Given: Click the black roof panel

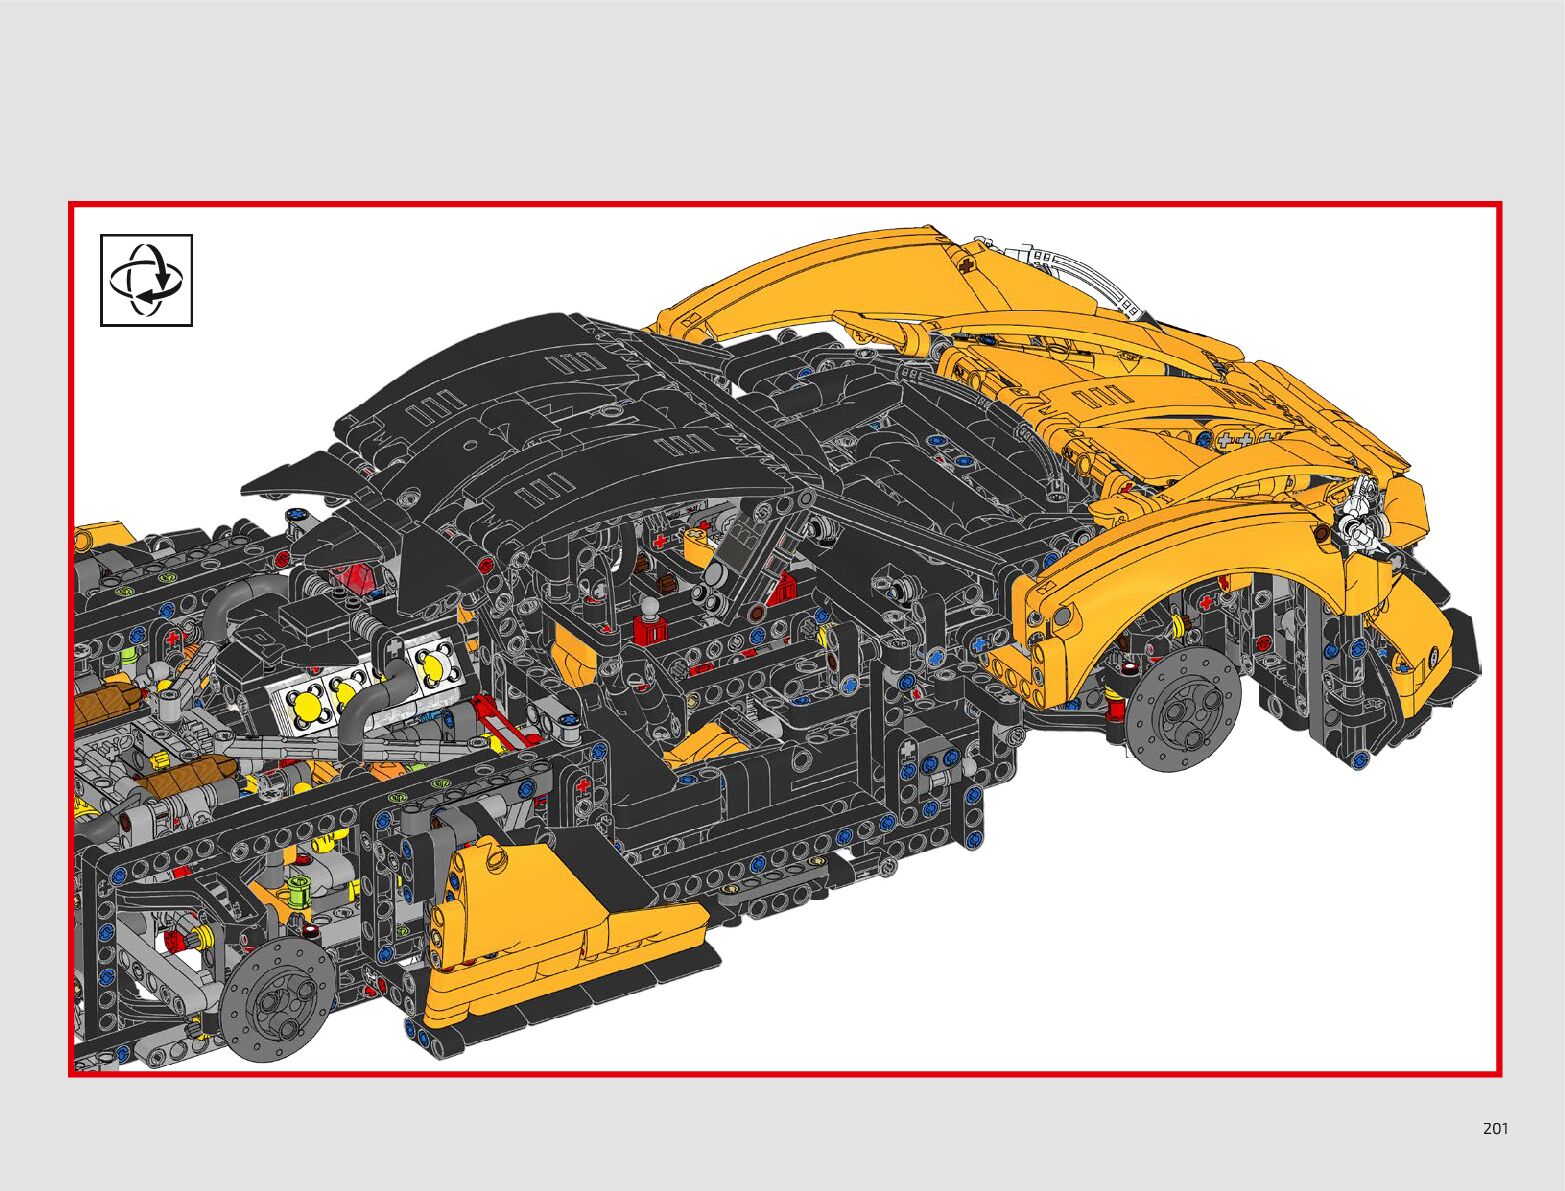Looking at the screenshot, I should [600, 400].
